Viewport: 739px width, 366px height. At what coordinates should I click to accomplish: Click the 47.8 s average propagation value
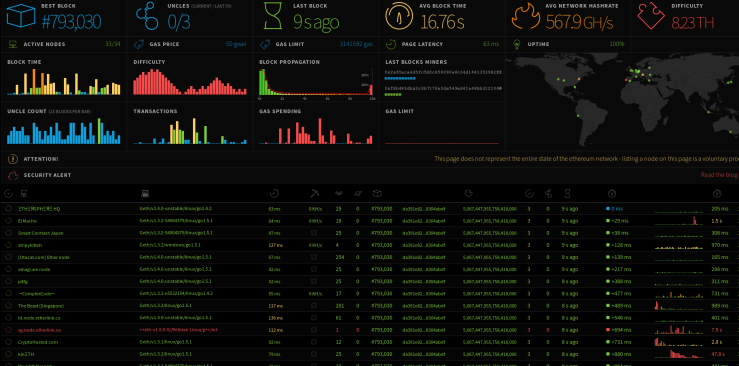click(719, 354)
